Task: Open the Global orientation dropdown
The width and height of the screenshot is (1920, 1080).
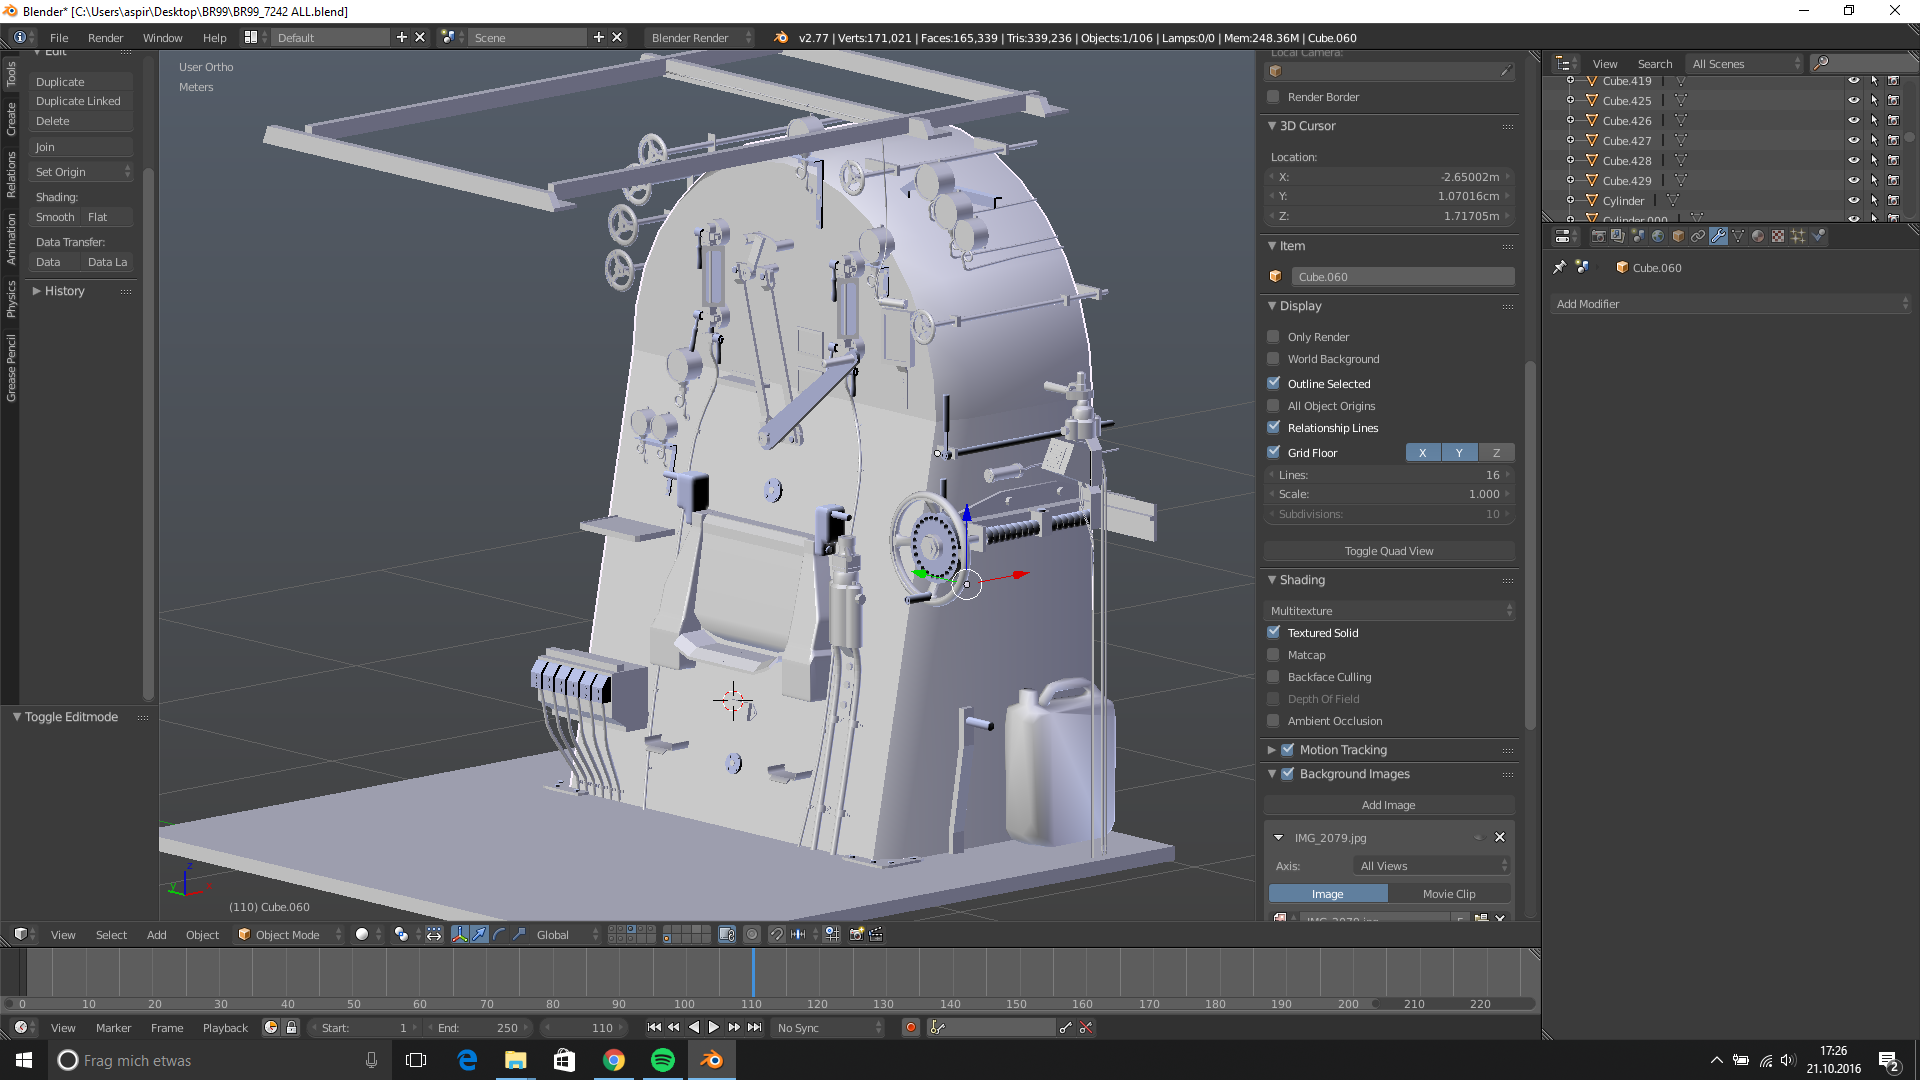Action: (567, 934)
